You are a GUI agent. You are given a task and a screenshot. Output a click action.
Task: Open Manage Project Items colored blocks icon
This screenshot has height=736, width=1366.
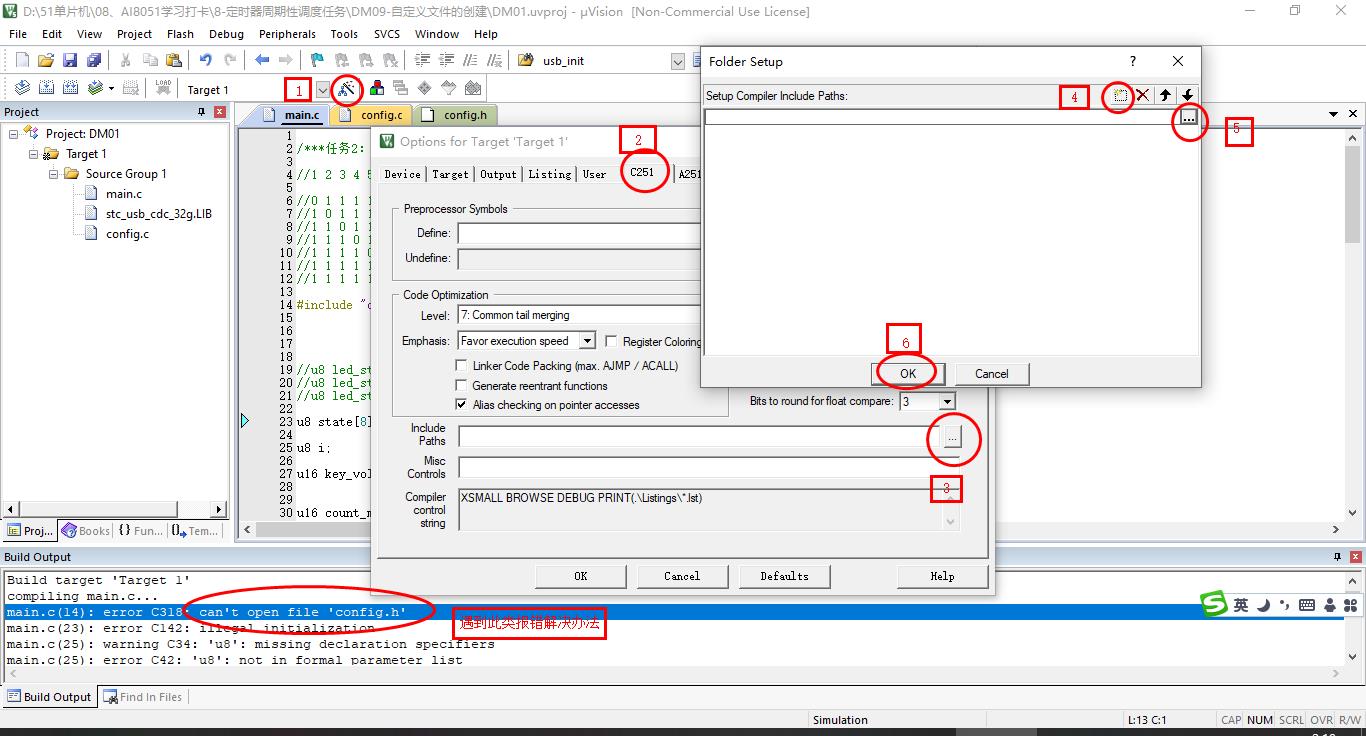click(x=377, y=89)
